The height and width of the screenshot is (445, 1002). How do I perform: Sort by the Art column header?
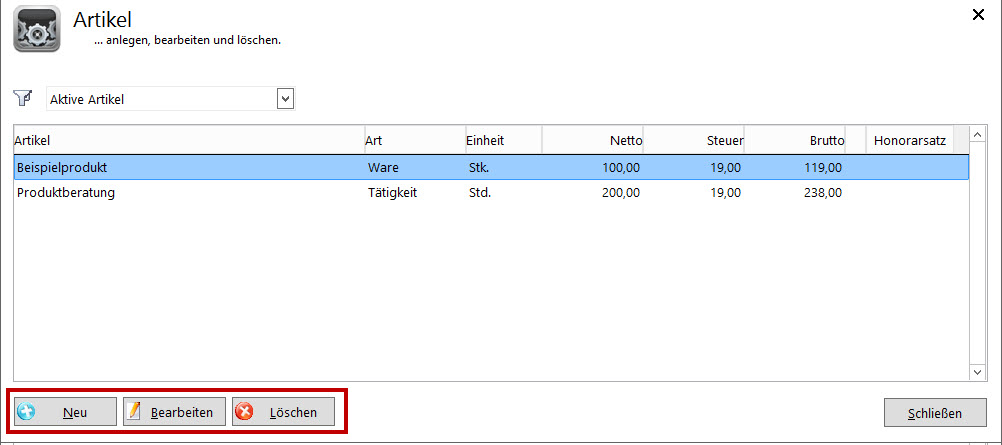[413, 141]
